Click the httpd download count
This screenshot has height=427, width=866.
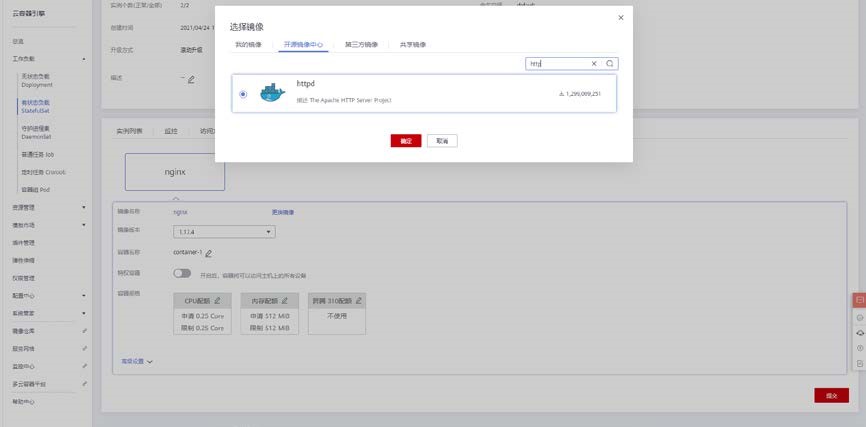click(580, 94)
